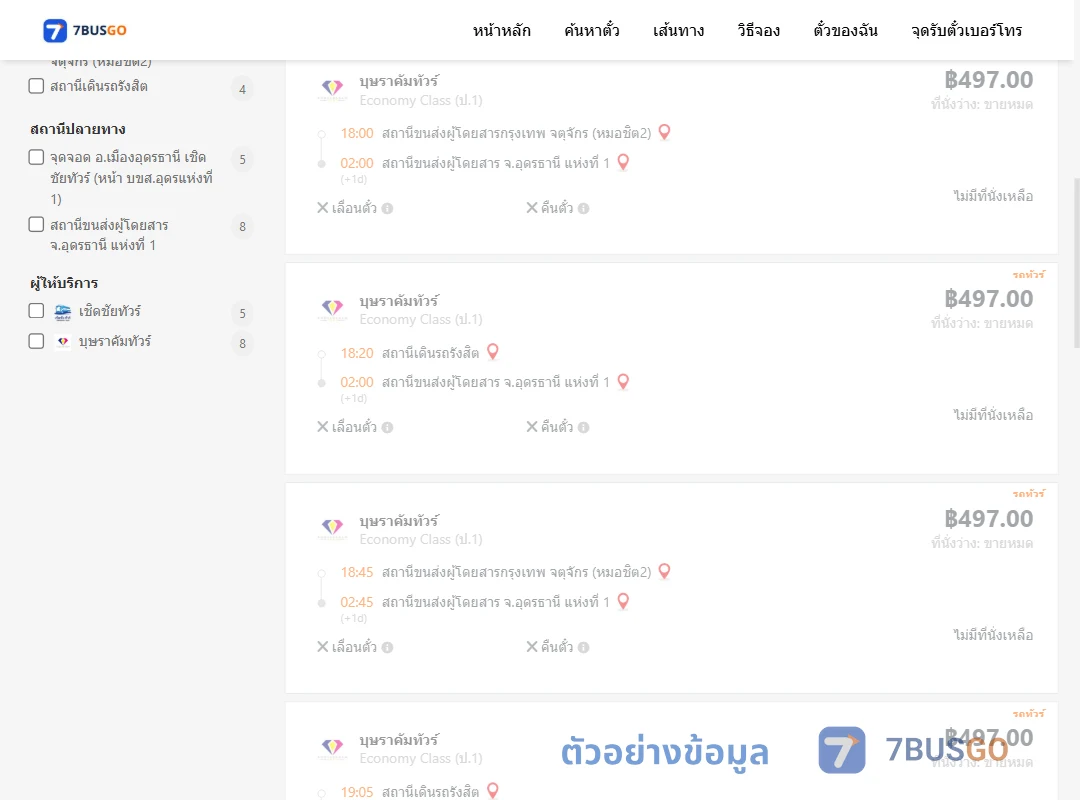Click the บุษราคัมทัวร์ logo in sidebar filter
1080x800 pixels.
(63, 342)
